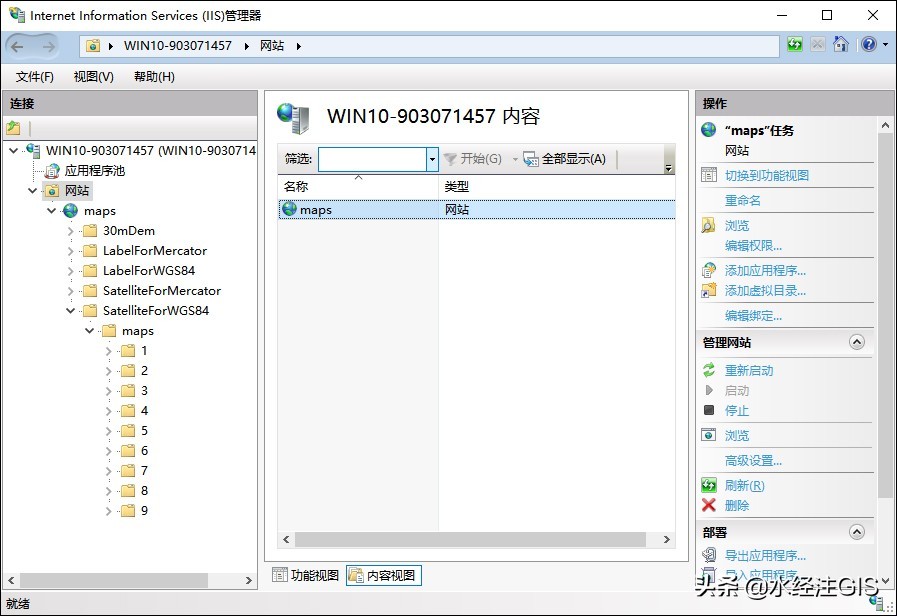Click the 重新启动 restart icon
This screenshot has width=897, height=616.
coord(709,371)
